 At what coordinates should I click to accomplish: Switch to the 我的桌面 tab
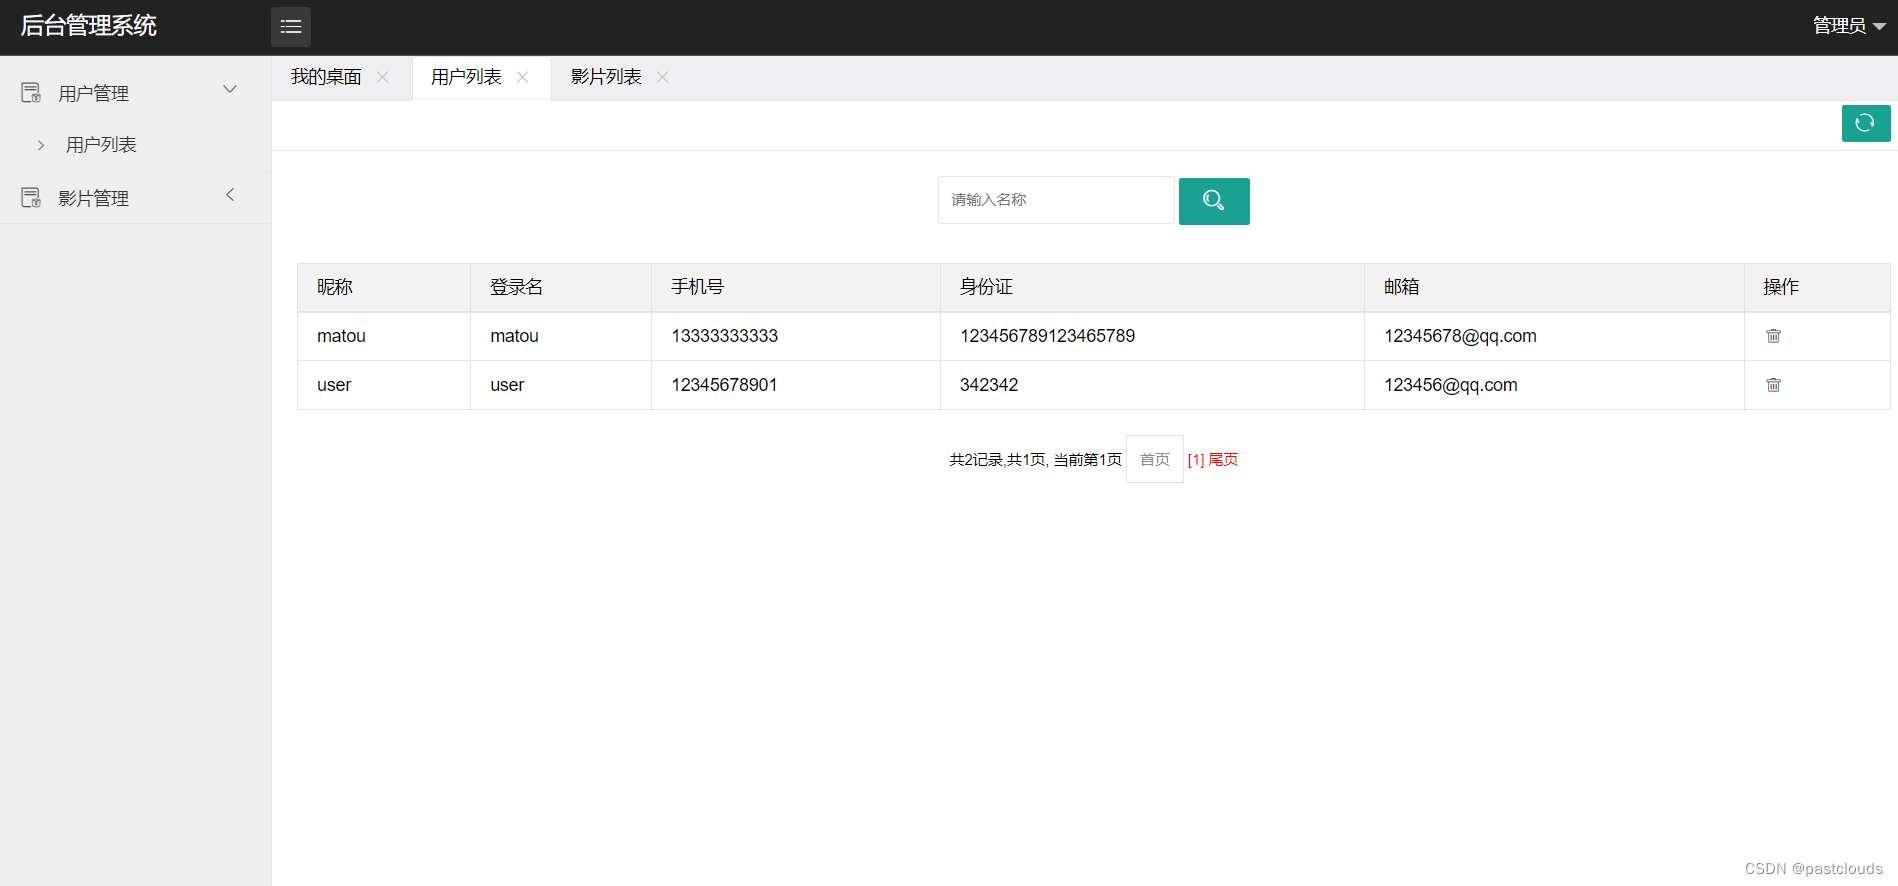point(326,77)
